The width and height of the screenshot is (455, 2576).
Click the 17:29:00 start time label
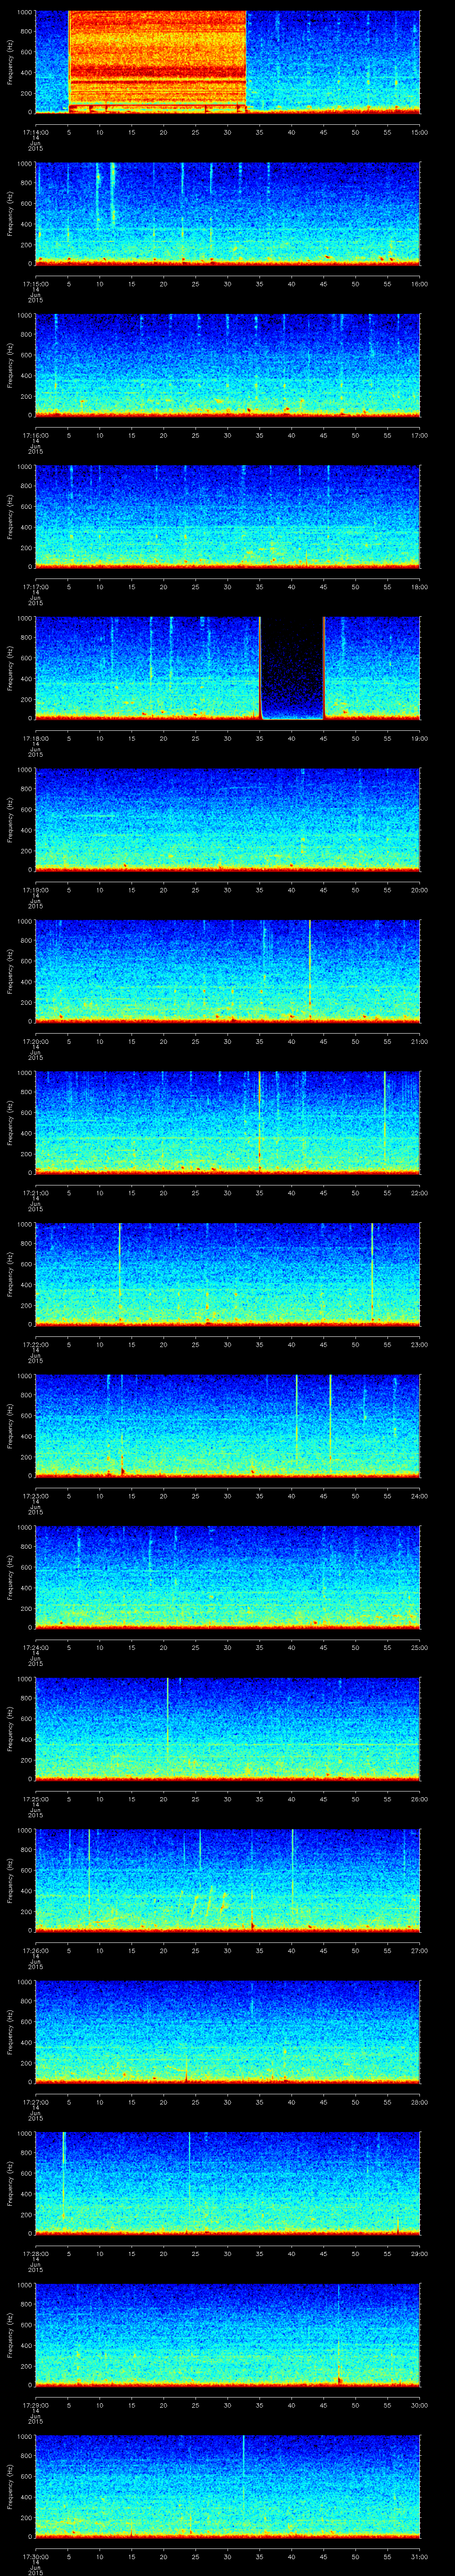pos(35,2405)
